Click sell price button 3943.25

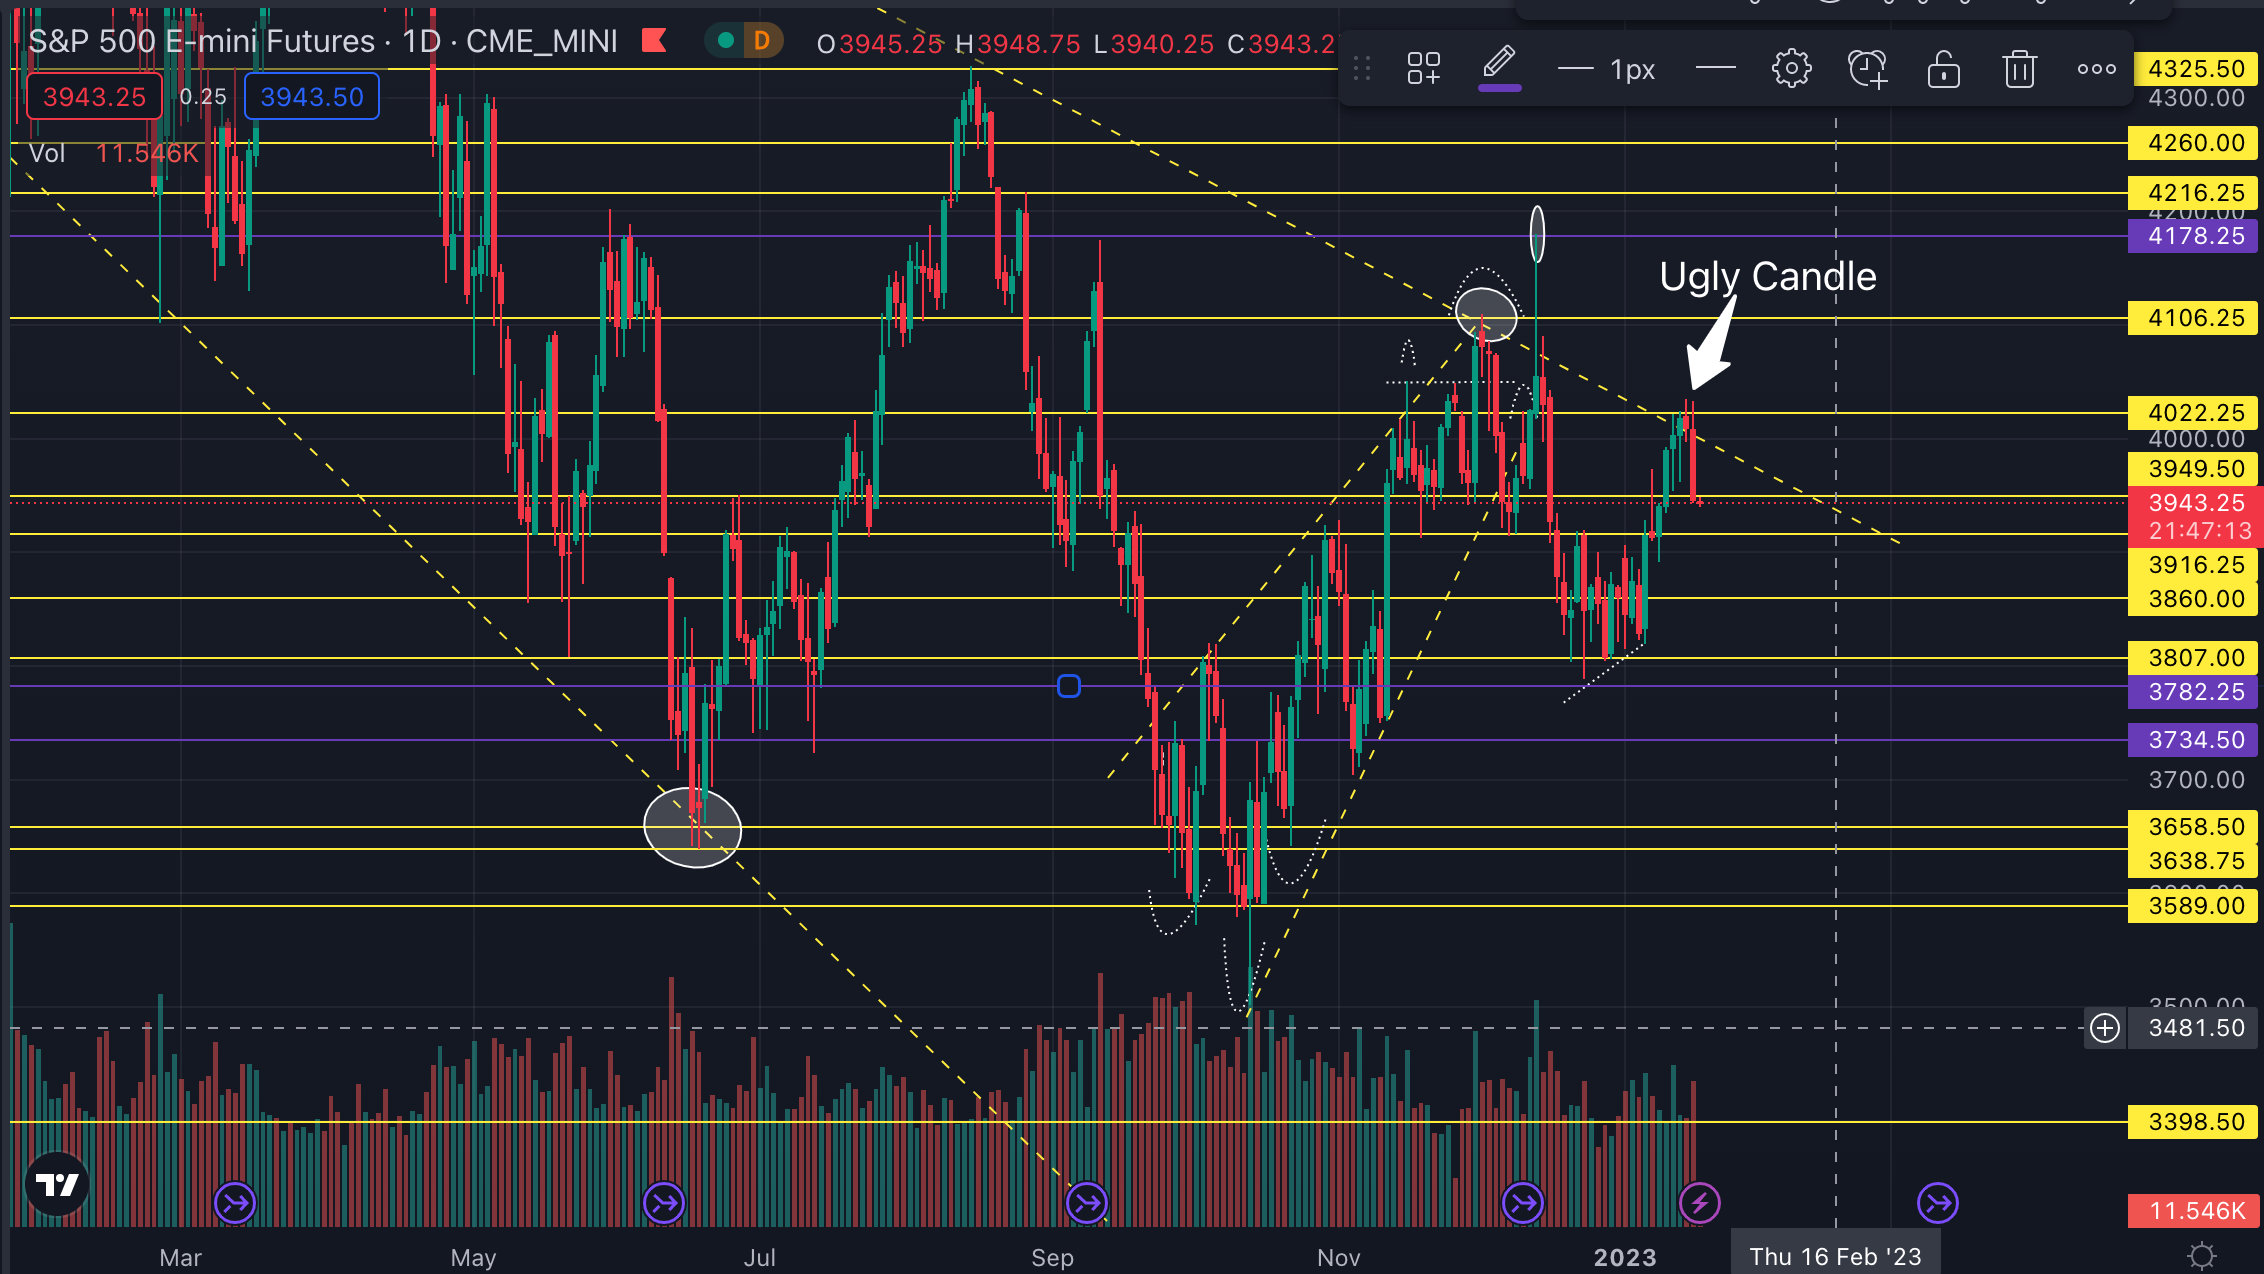pyautogui.click(x=94, y=97)
